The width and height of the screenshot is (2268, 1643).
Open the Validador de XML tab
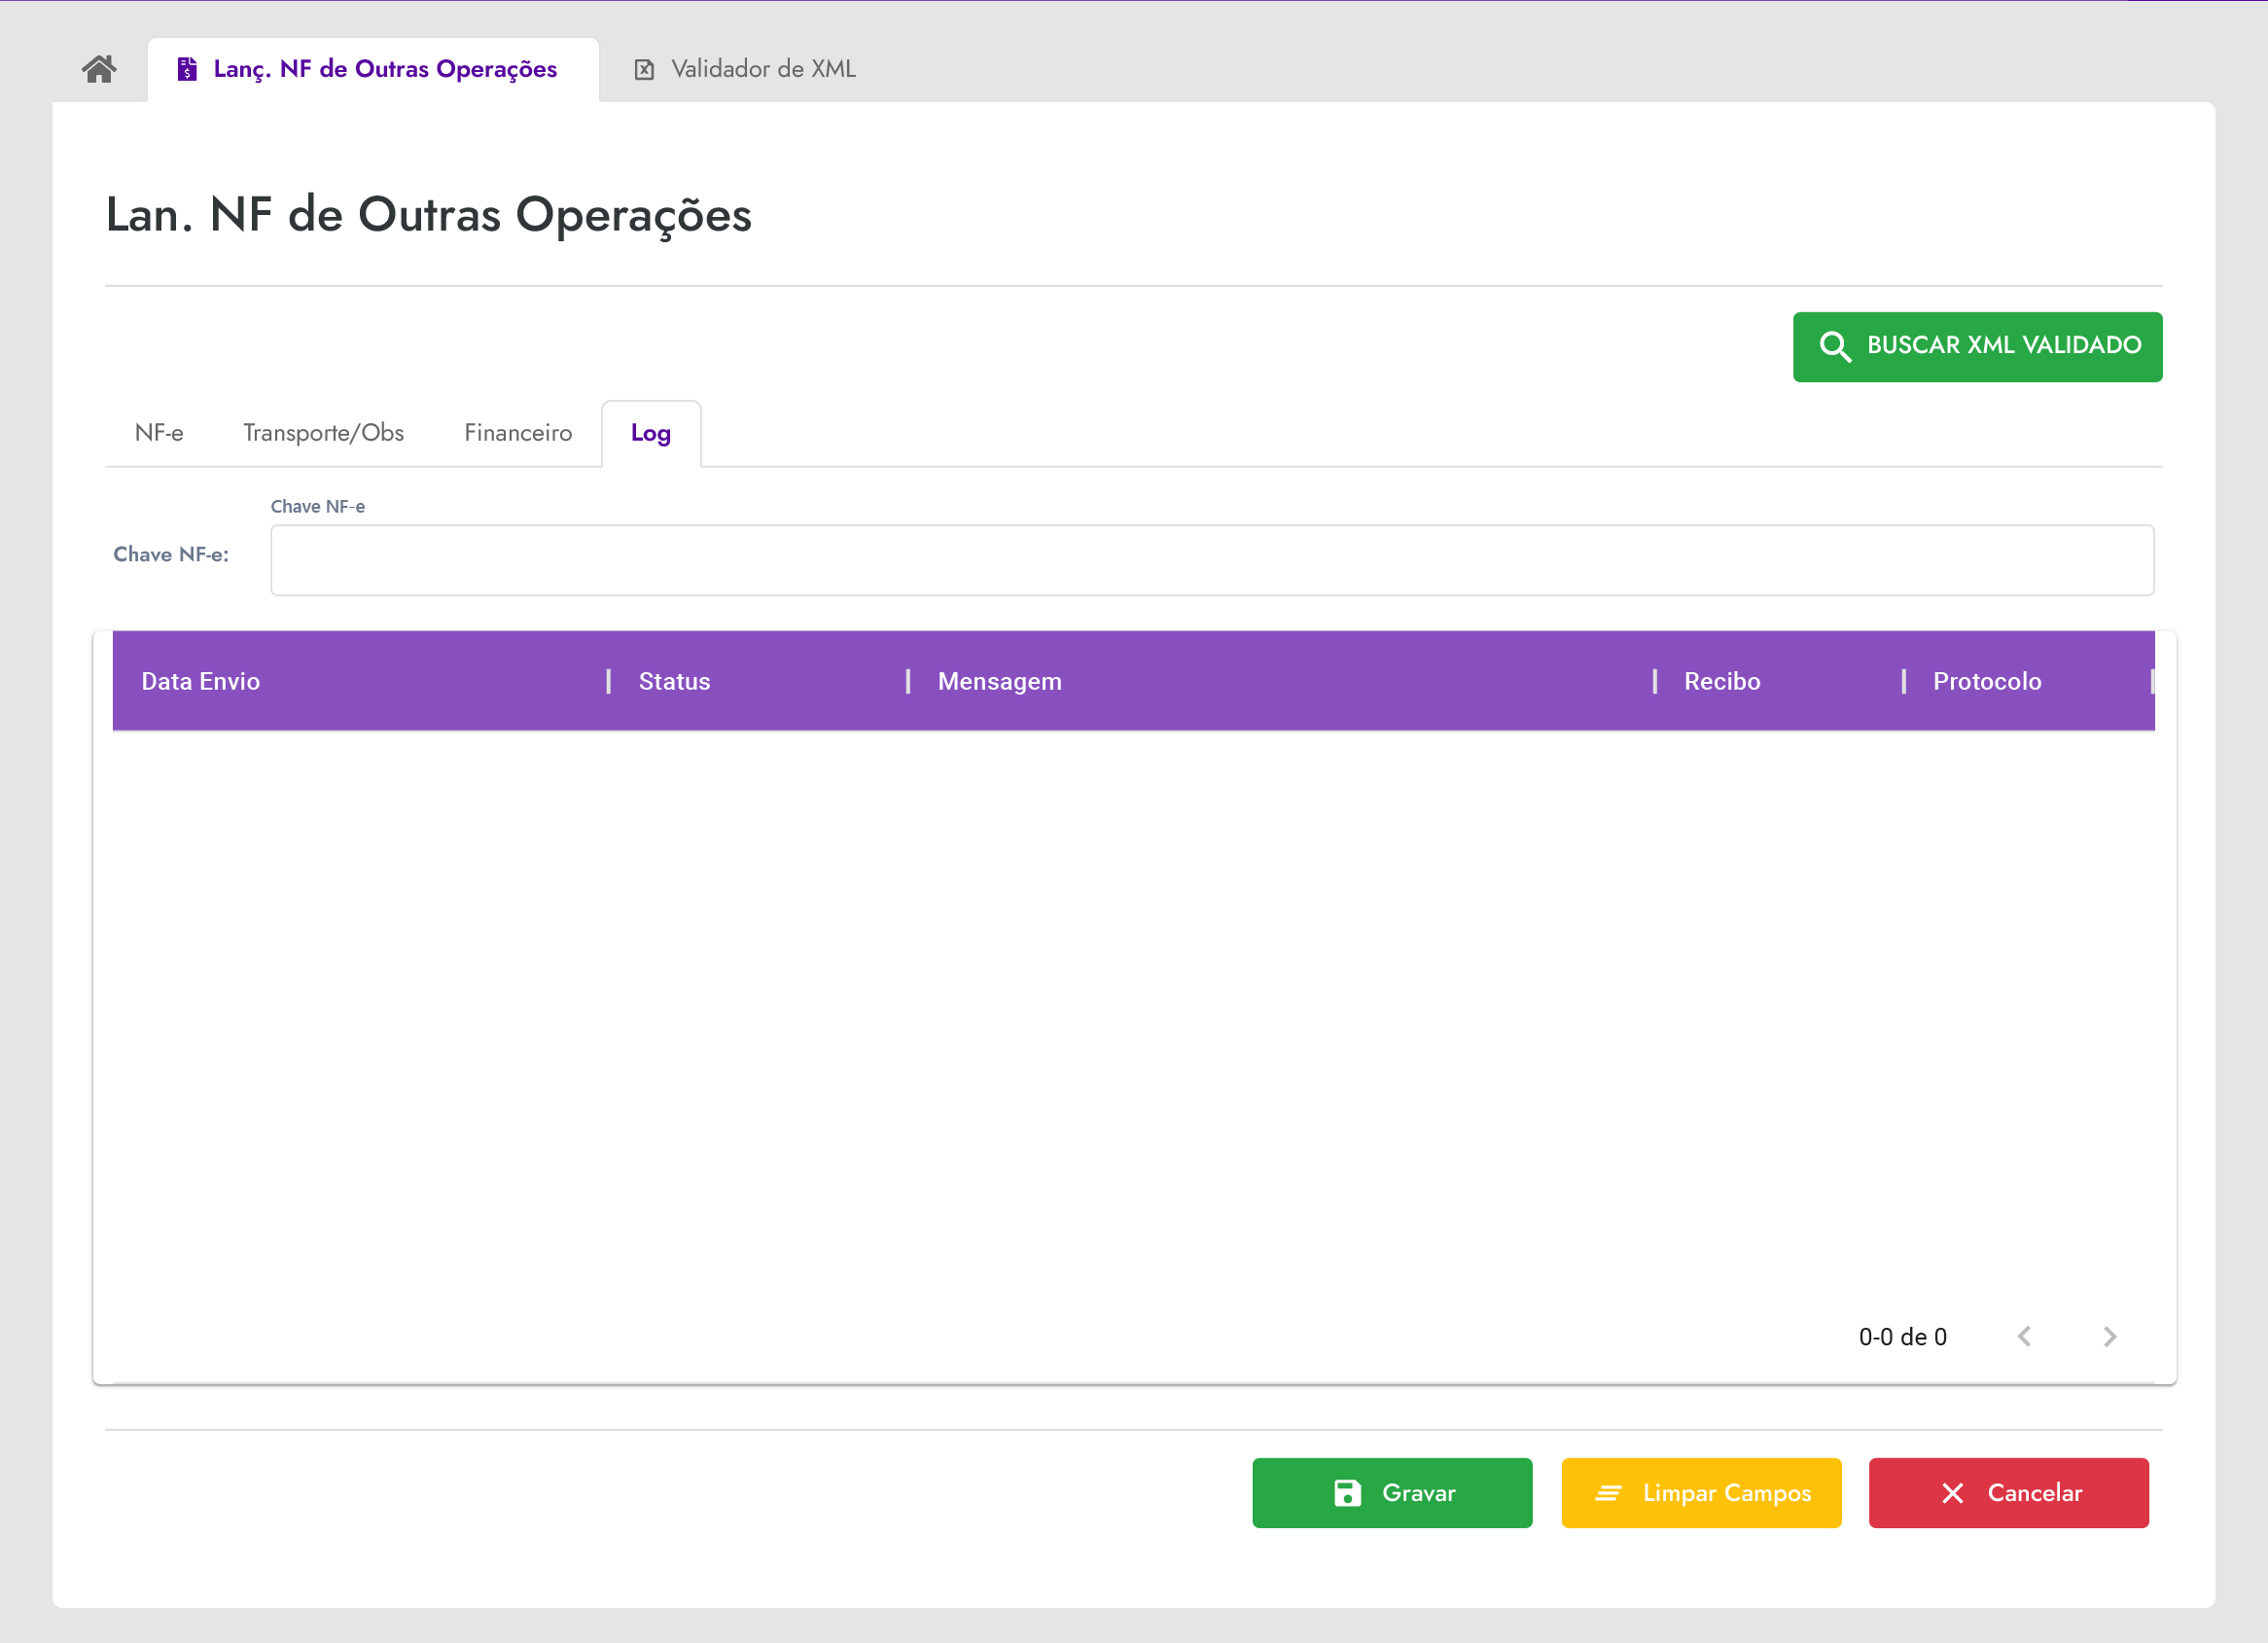click(762, 69)
